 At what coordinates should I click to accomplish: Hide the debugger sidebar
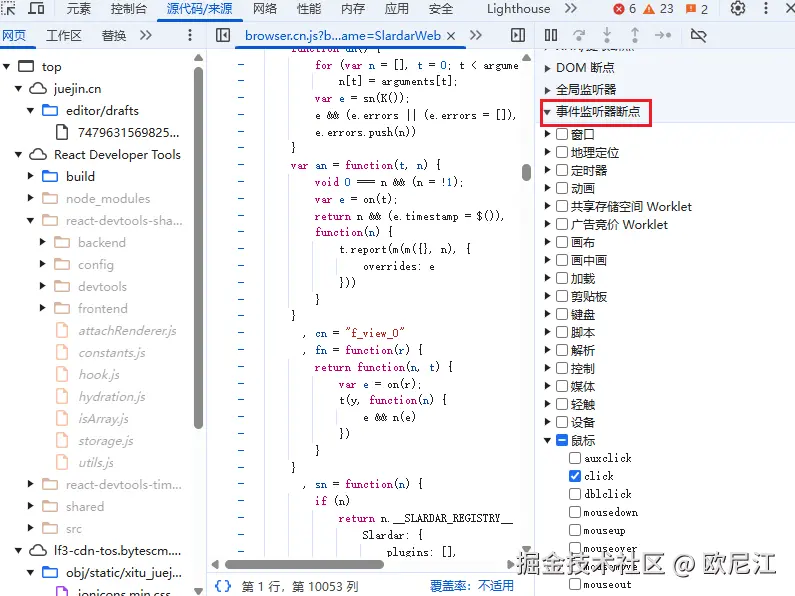[518, 35]
